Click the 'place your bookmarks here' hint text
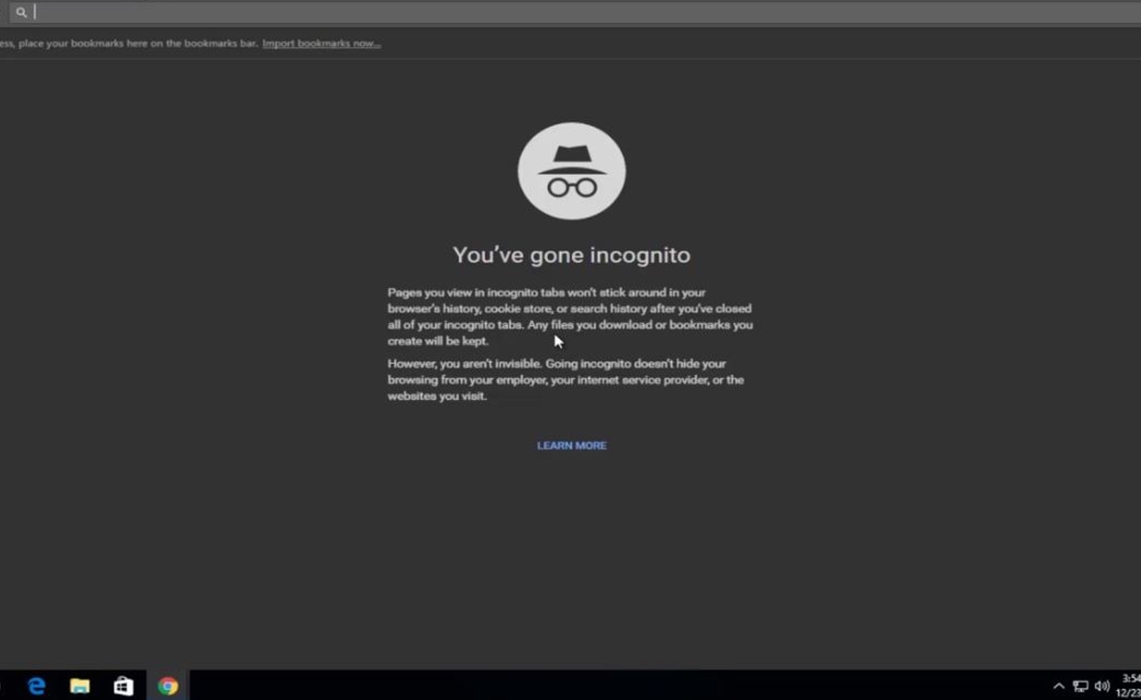This screenshot has height=700, width=1141. [x=130, y=44]
